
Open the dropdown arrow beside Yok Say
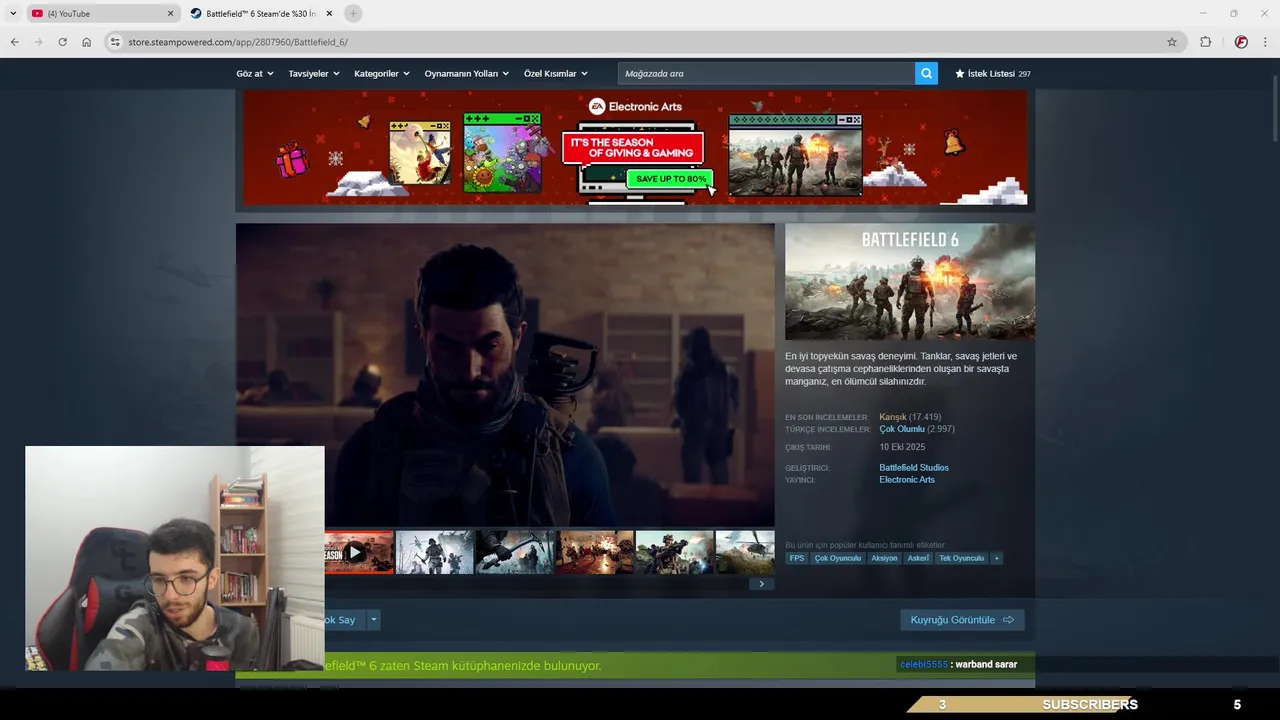(x=374, y=620)
